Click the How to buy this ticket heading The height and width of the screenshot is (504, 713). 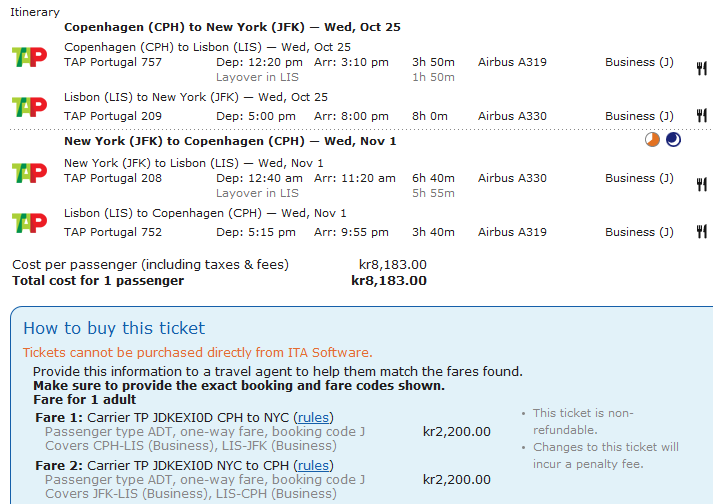[x=114, y=328]
